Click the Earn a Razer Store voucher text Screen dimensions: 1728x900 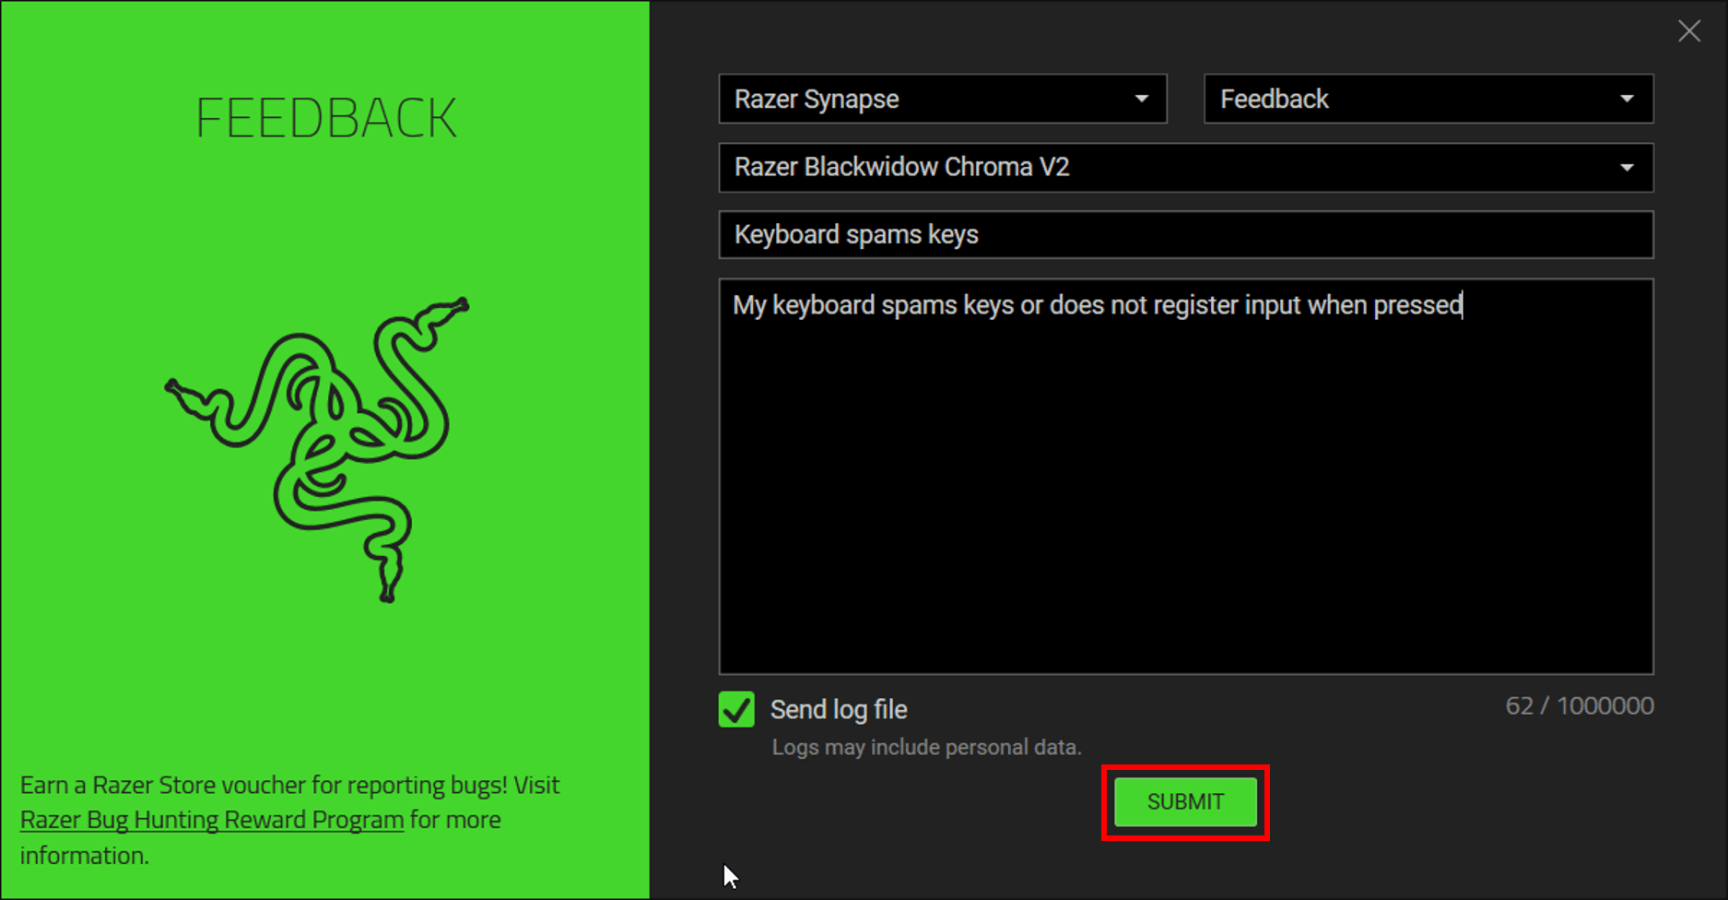(290, 785)
